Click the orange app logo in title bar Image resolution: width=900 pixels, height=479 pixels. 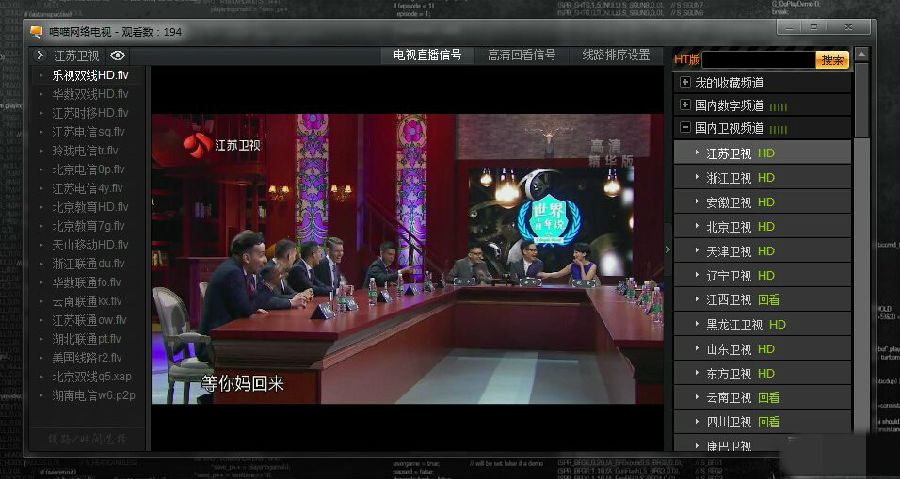(36, 31)
